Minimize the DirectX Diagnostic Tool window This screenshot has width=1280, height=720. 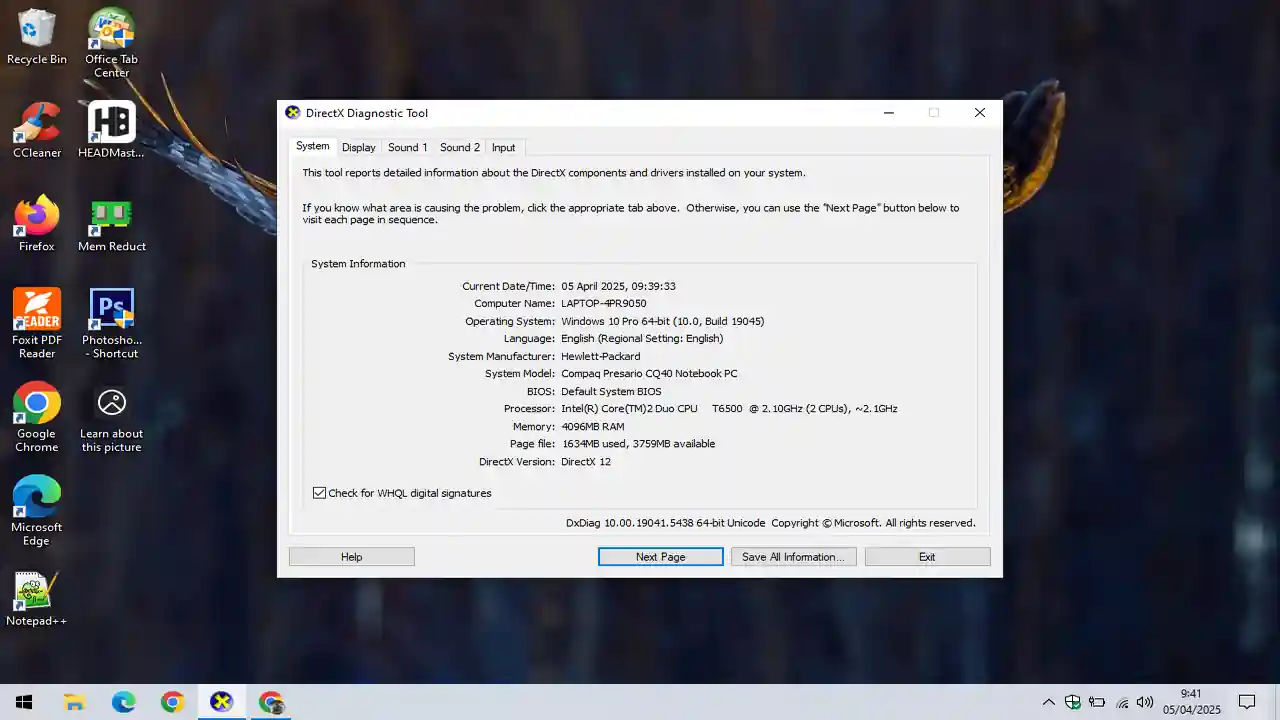click(x=888, y=113)
